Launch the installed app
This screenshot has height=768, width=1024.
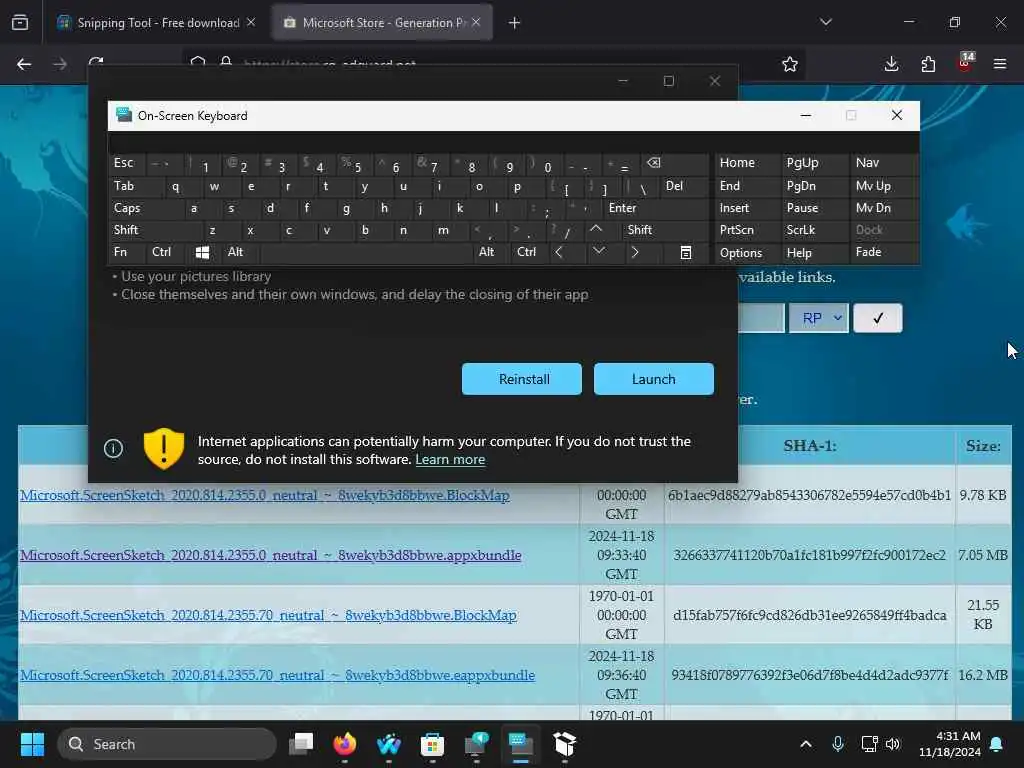pyautogui.click(x=654, y=379)
